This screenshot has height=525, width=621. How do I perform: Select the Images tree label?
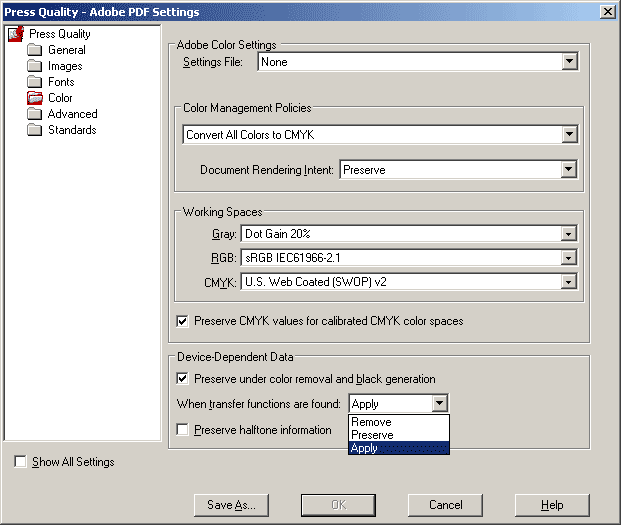pyautogui.click(x=65, y=66)
